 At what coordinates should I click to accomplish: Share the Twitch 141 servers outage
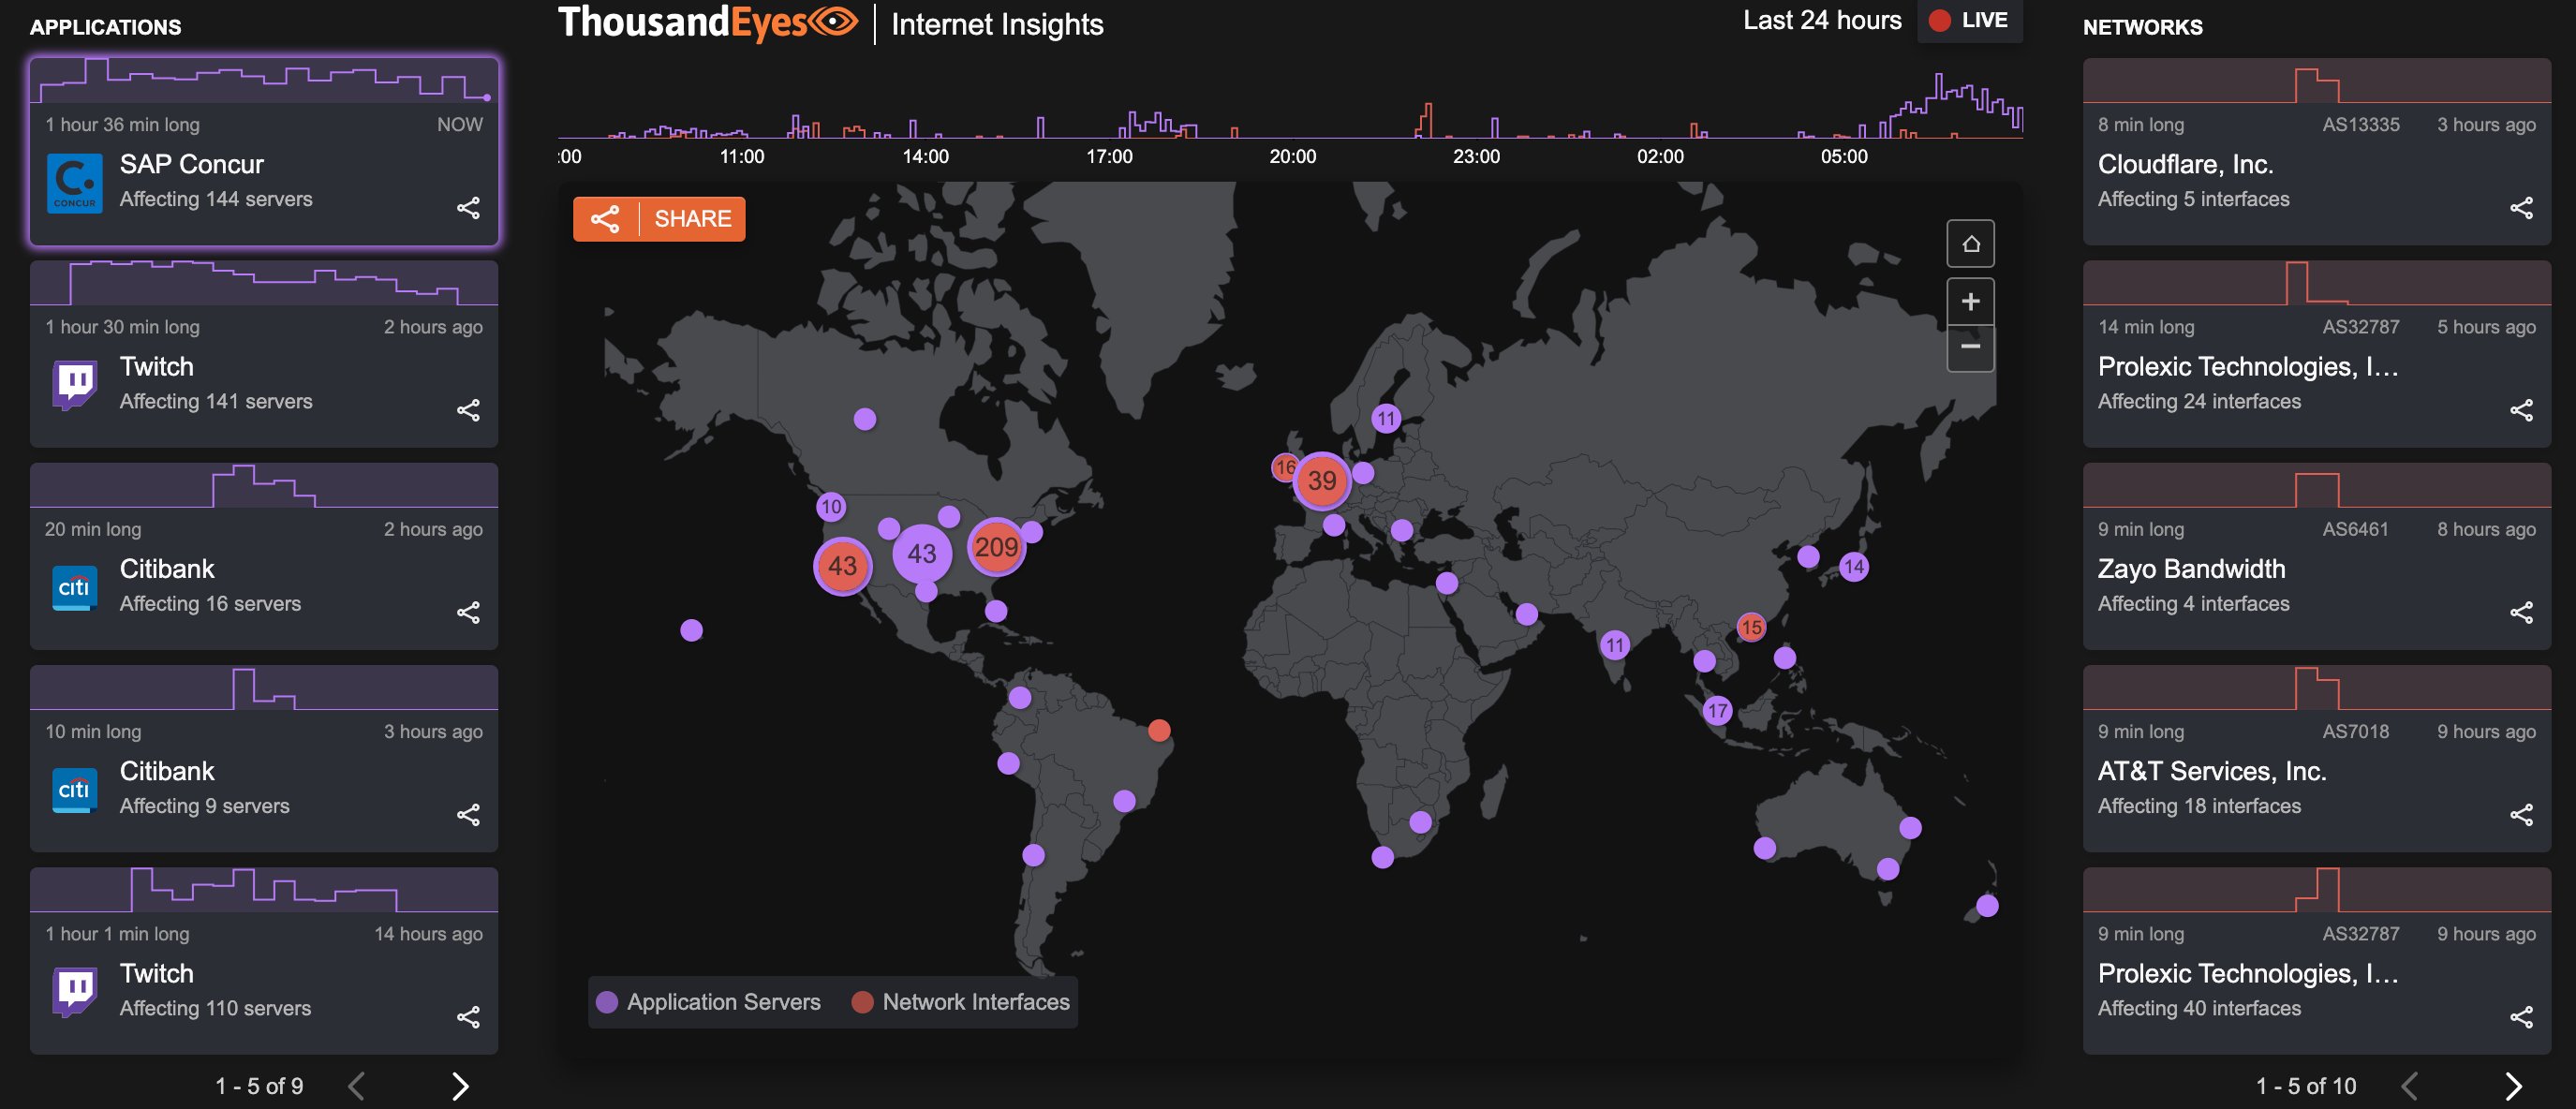[468, 410]
